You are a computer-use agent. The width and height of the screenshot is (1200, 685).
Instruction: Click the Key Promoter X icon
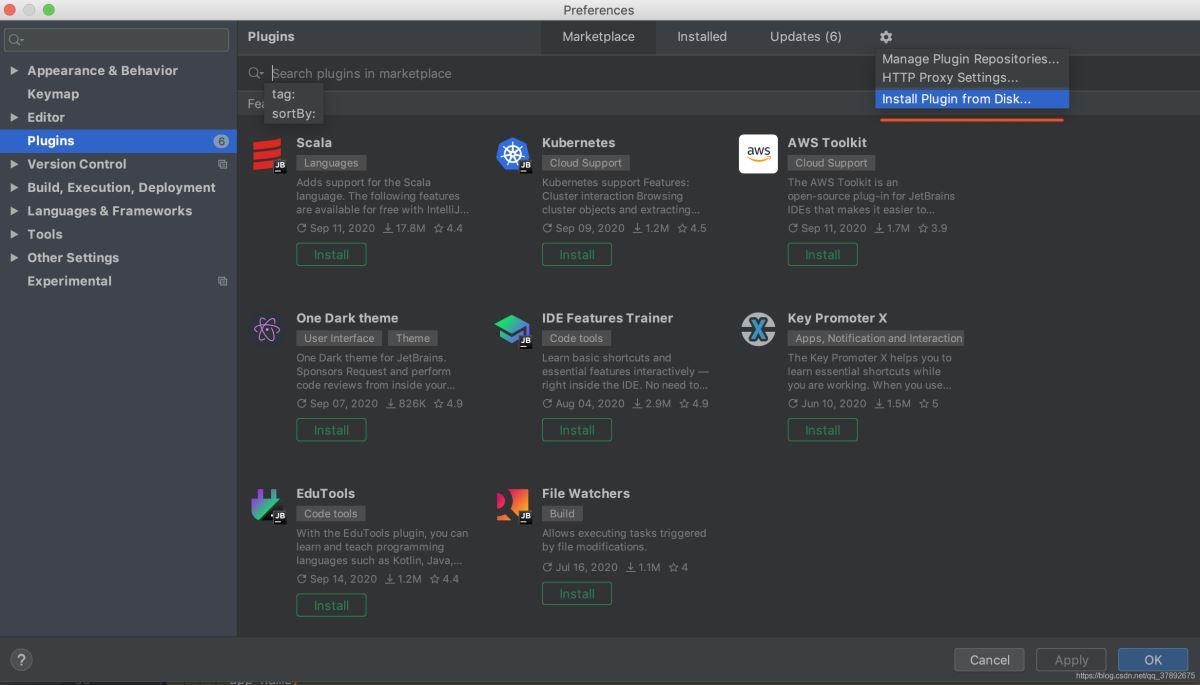click(x=758, y=330)
